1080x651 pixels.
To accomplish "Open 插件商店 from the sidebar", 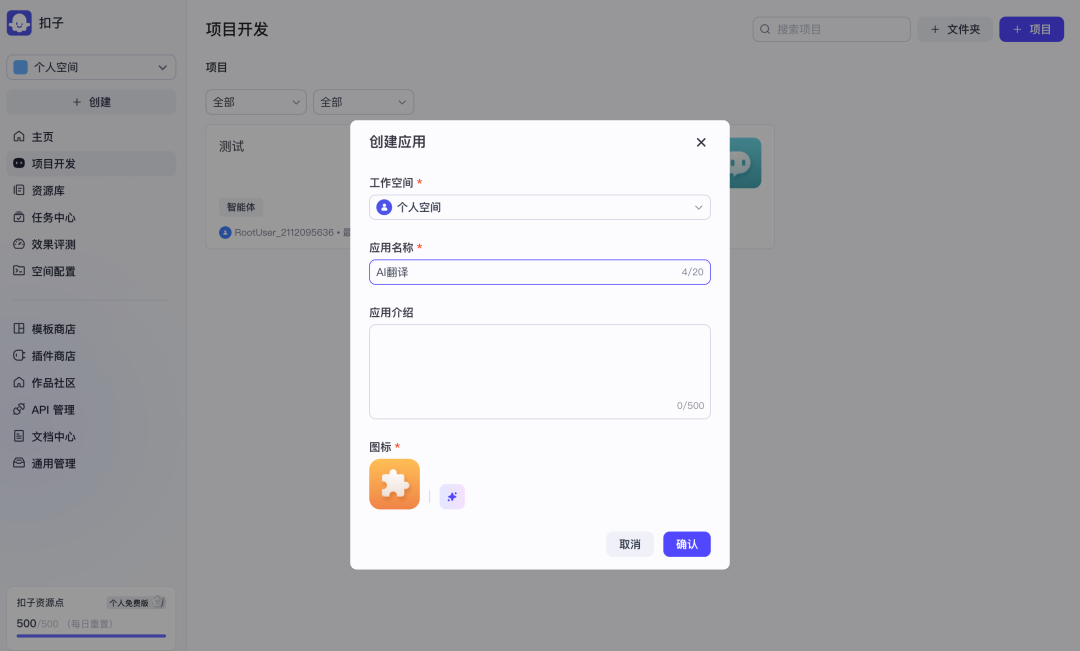I will pos(91,355).
